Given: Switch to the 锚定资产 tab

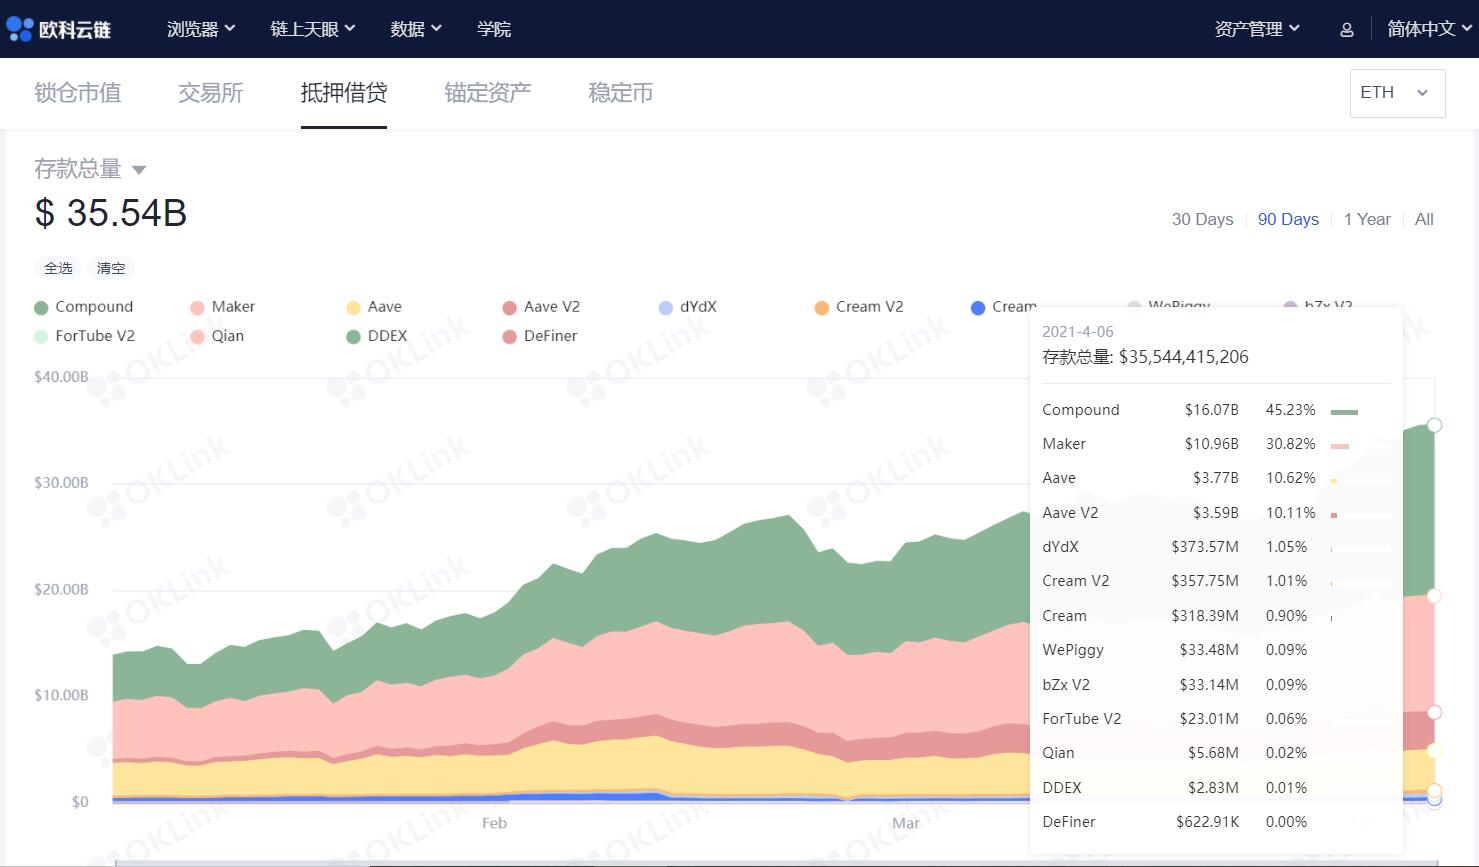Looking at the screenshot, I should (x=488, y=93).
